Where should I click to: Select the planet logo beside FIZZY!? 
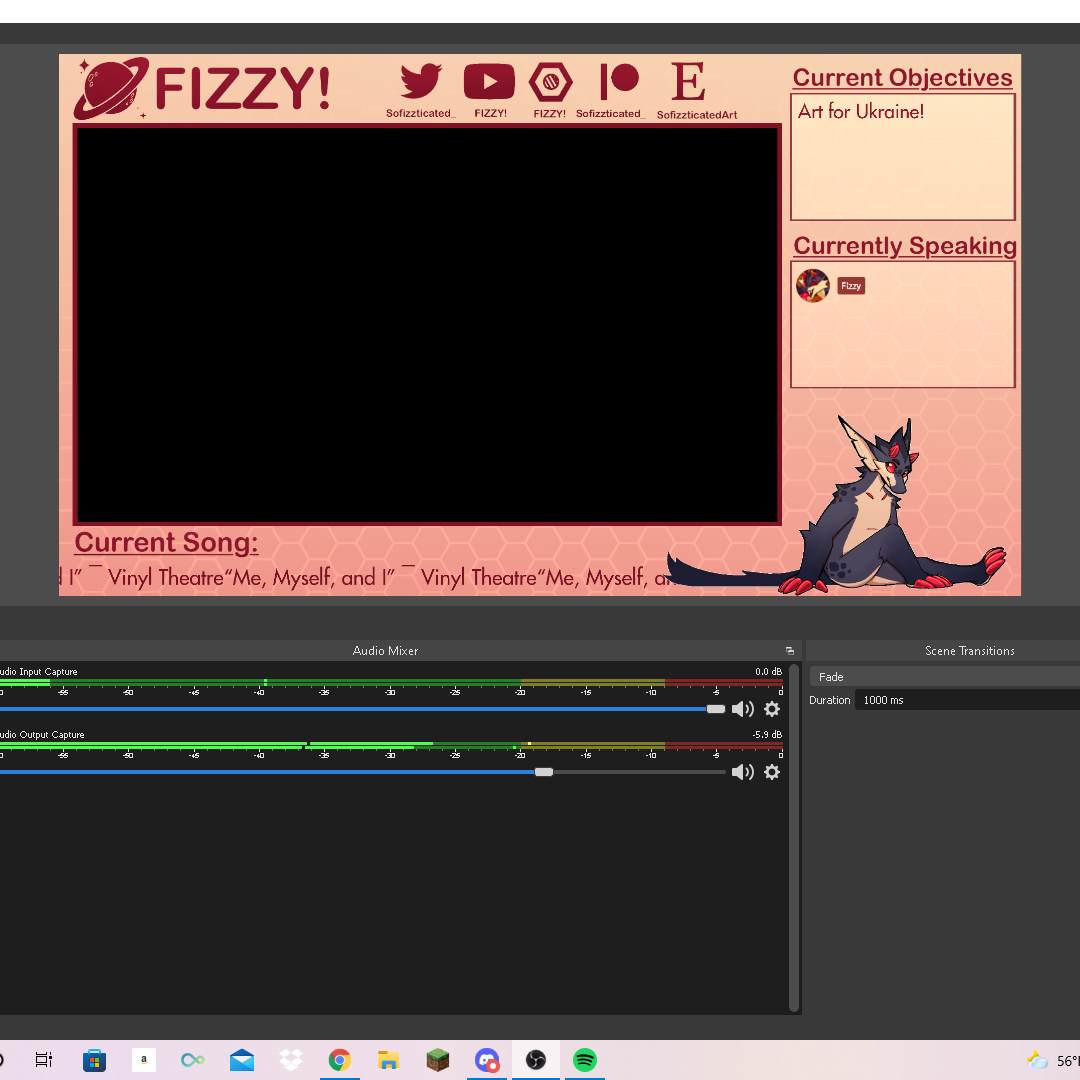coord(112,87)
